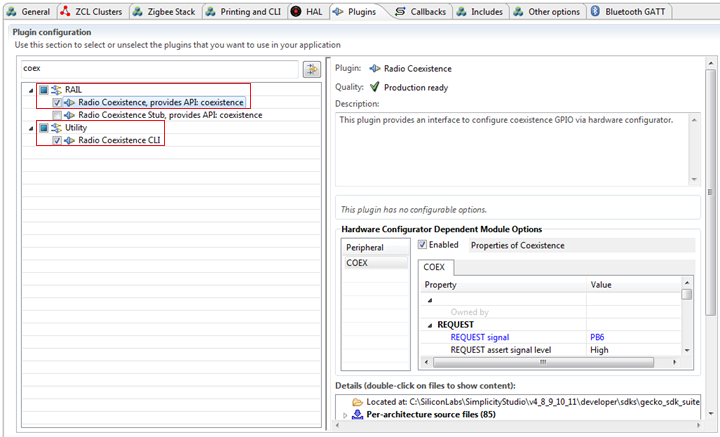The image size is (720, 437).
Task: Click the coex plugin search field
Action: click(x=160, y=68)
